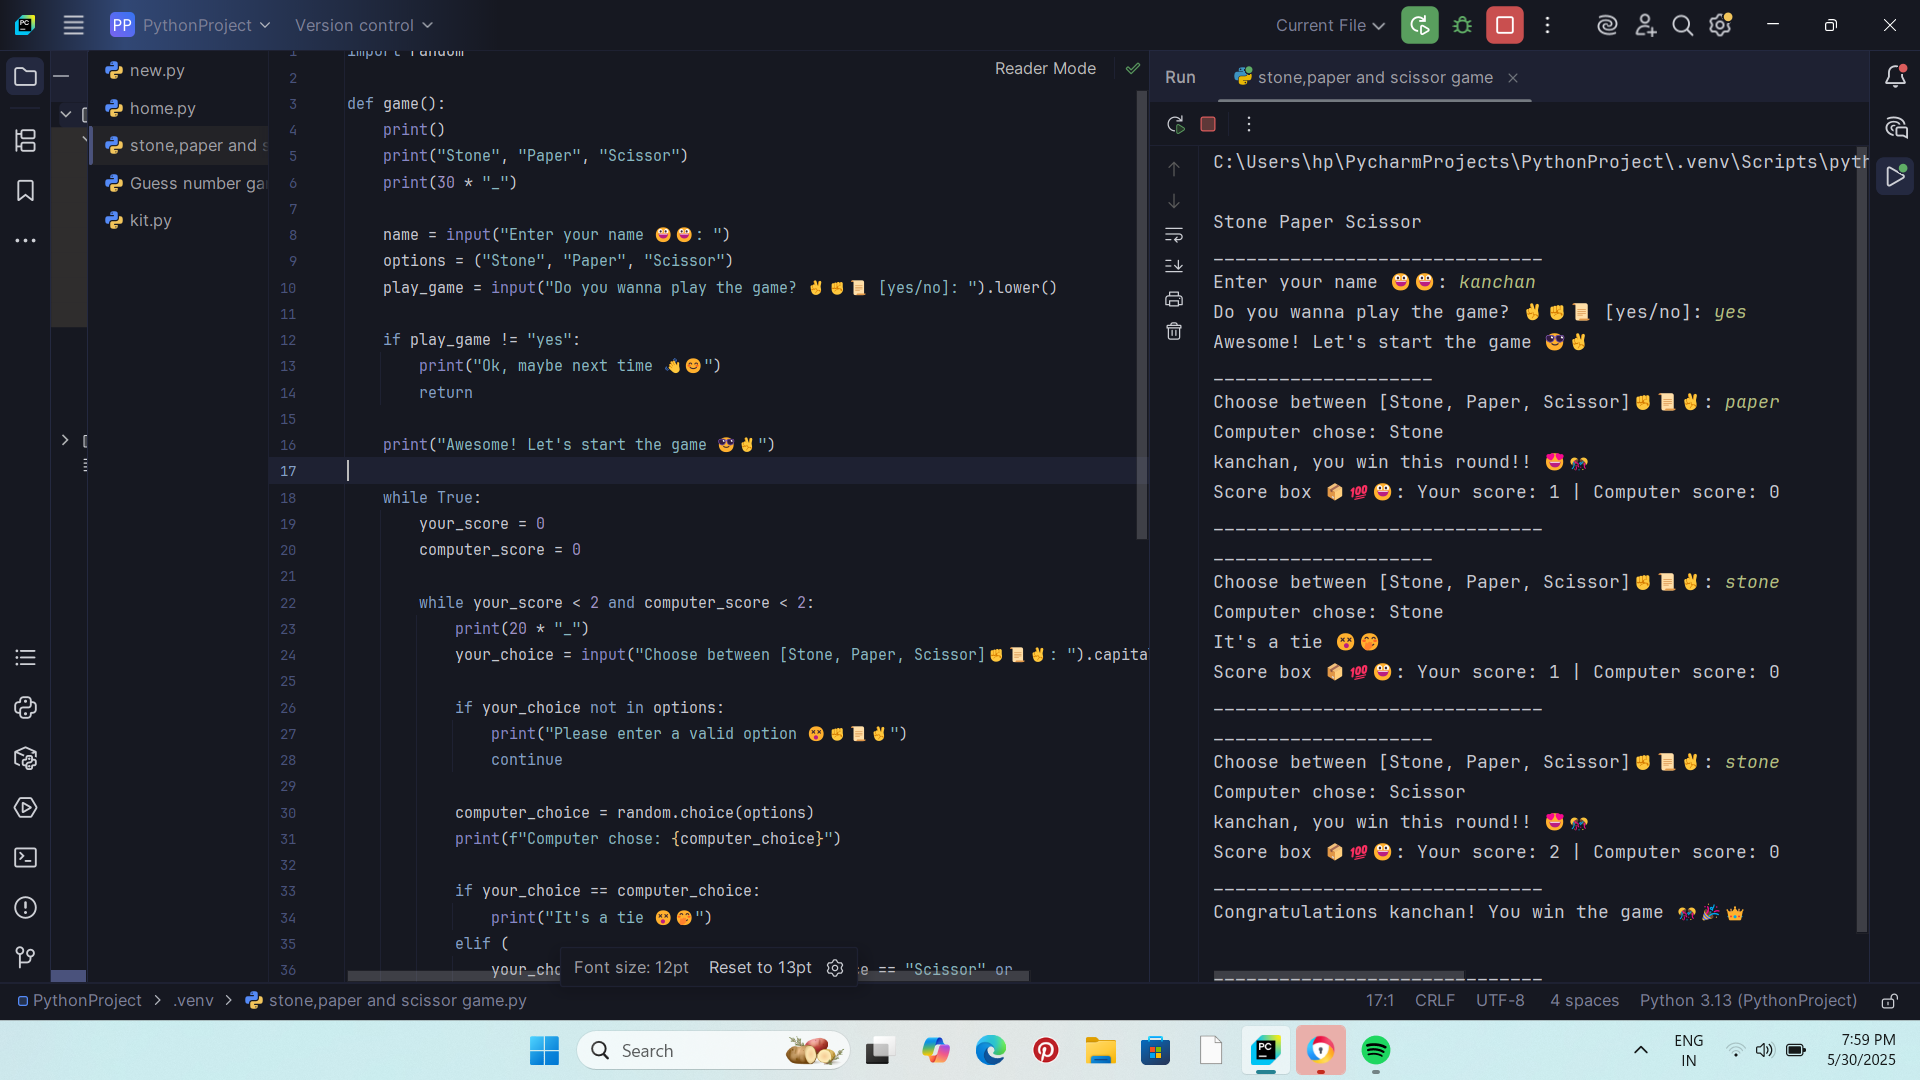The width and height of the screenshot is (1920, 1080).
Task: Open the Notifications bell panel
Action: coord(1895,77)
